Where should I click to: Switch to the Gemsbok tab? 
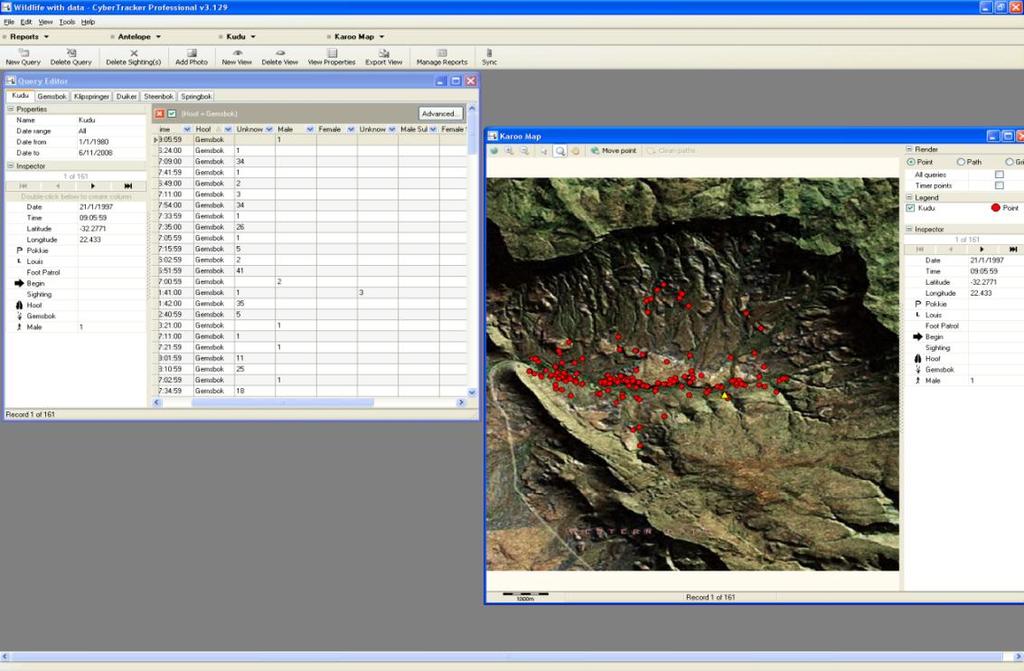coord(52,97)
